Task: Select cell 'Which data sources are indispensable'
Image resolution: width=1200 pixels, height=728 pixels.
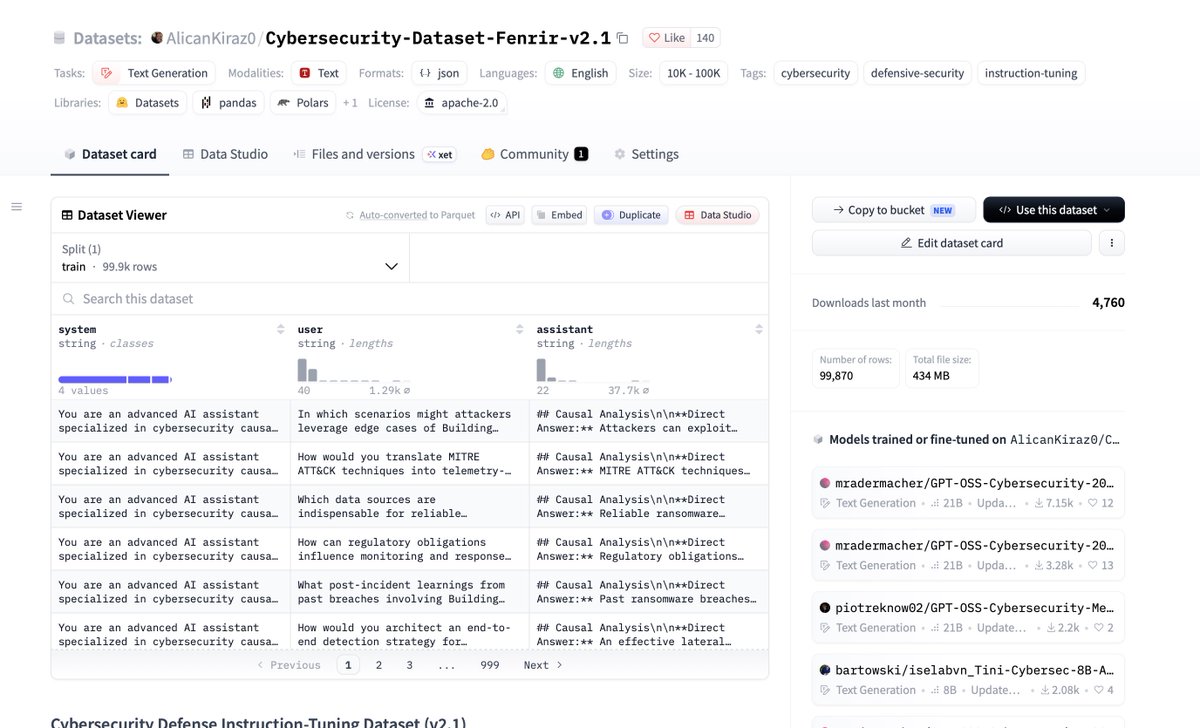Action: click(410, 507)
